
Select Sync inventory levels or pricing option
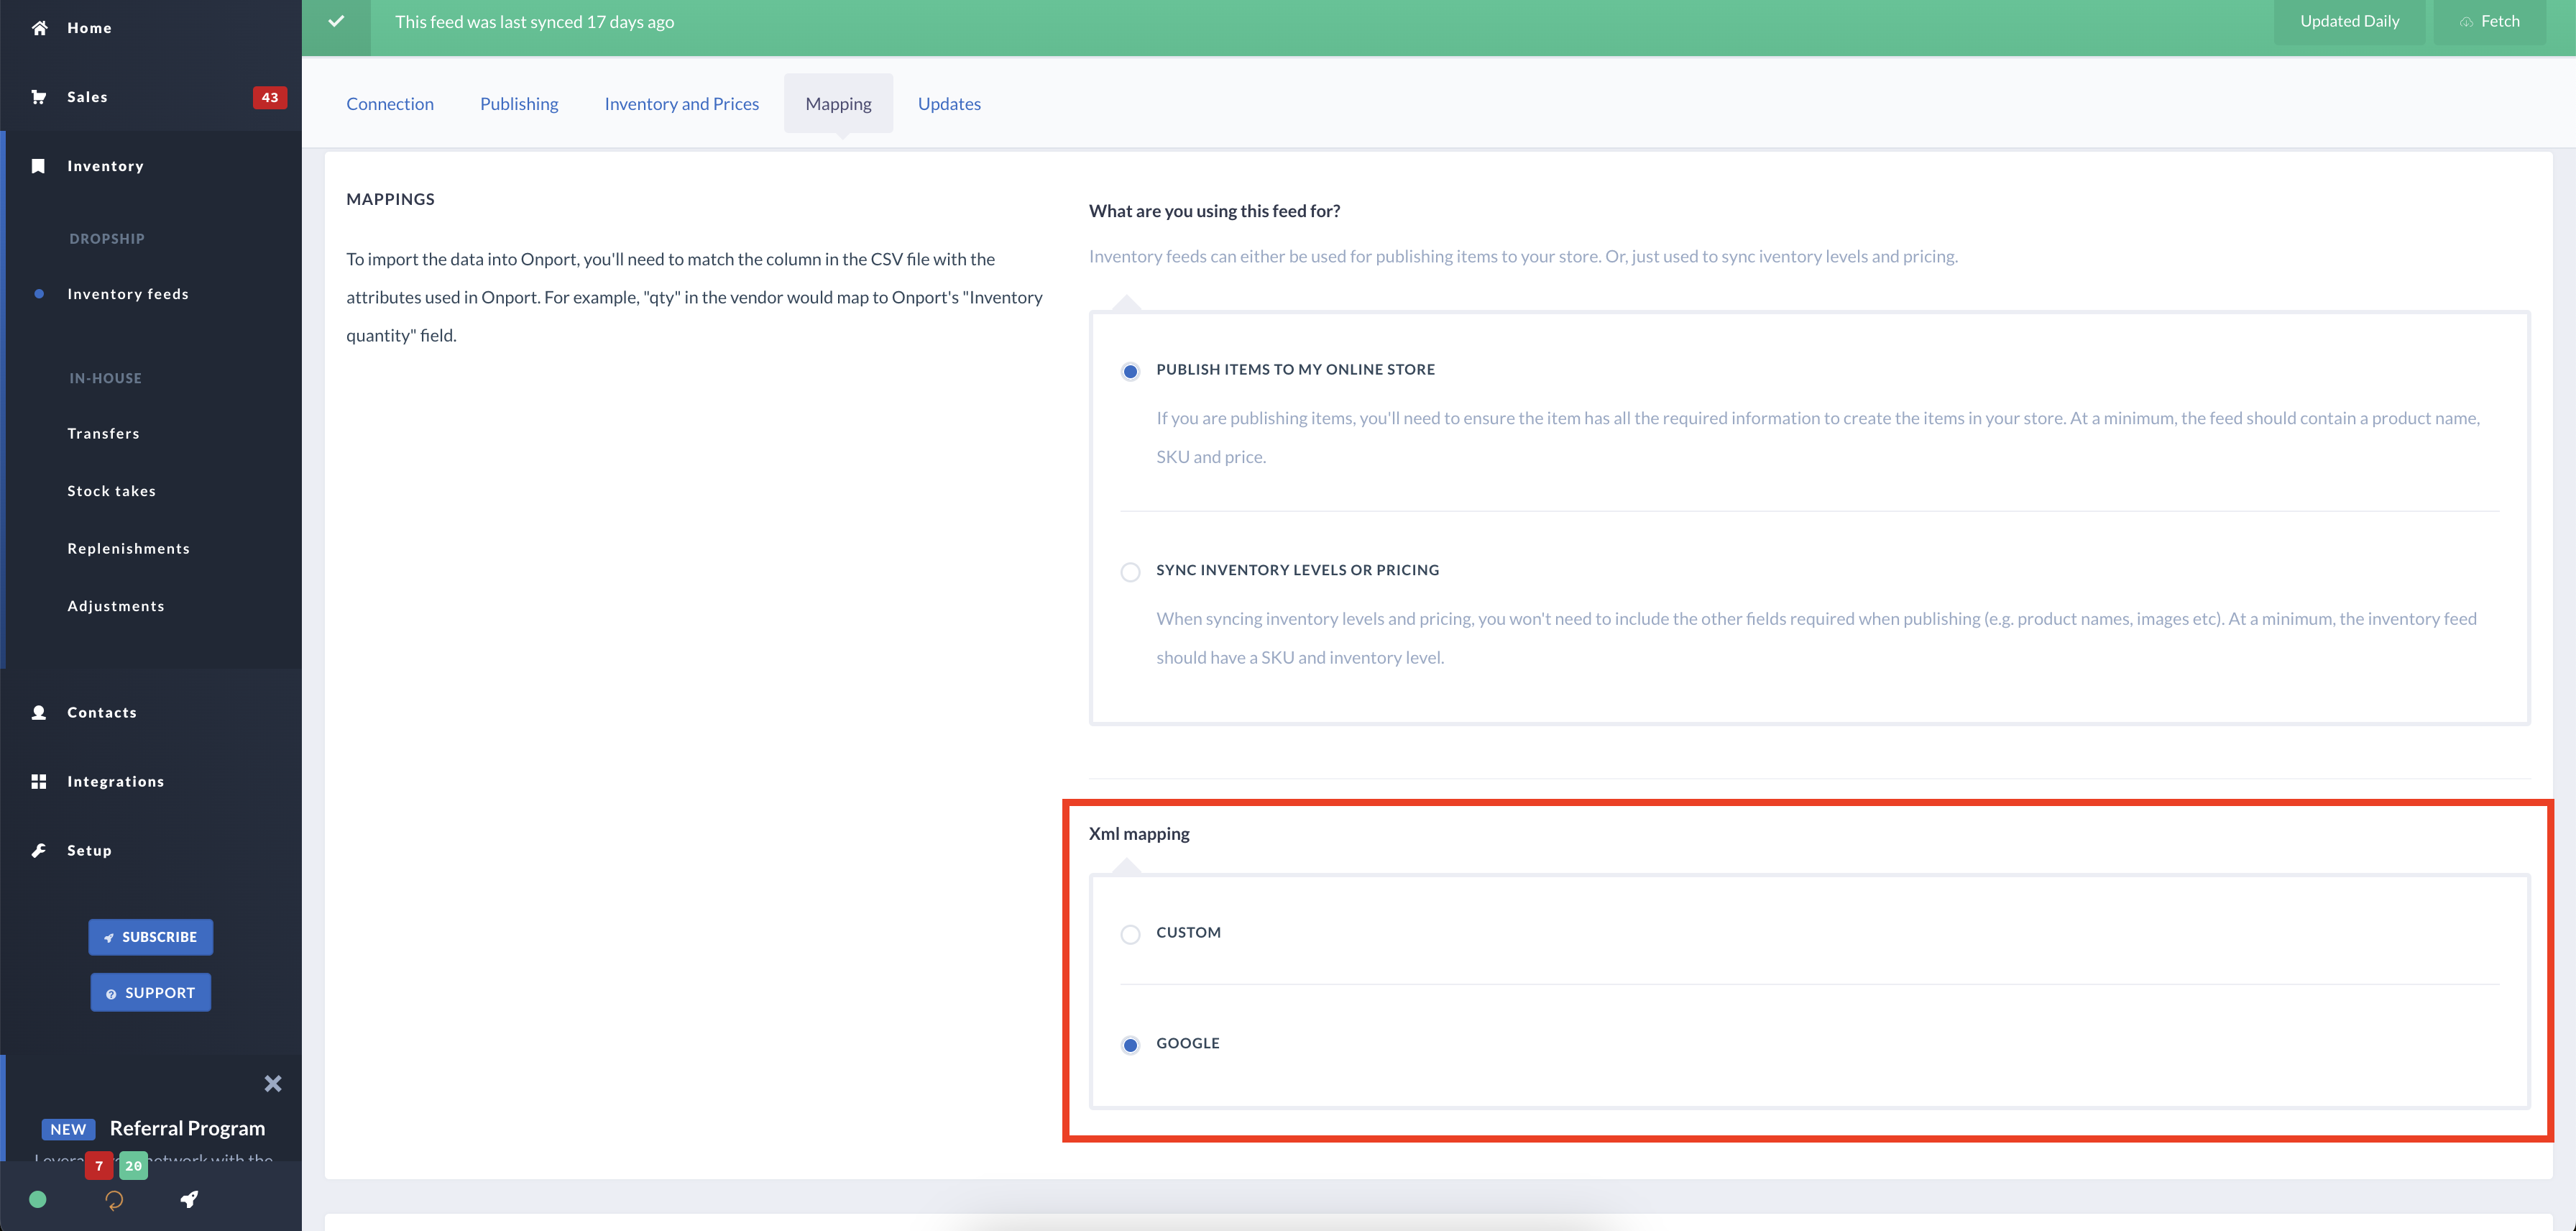tap(1130, 572)
